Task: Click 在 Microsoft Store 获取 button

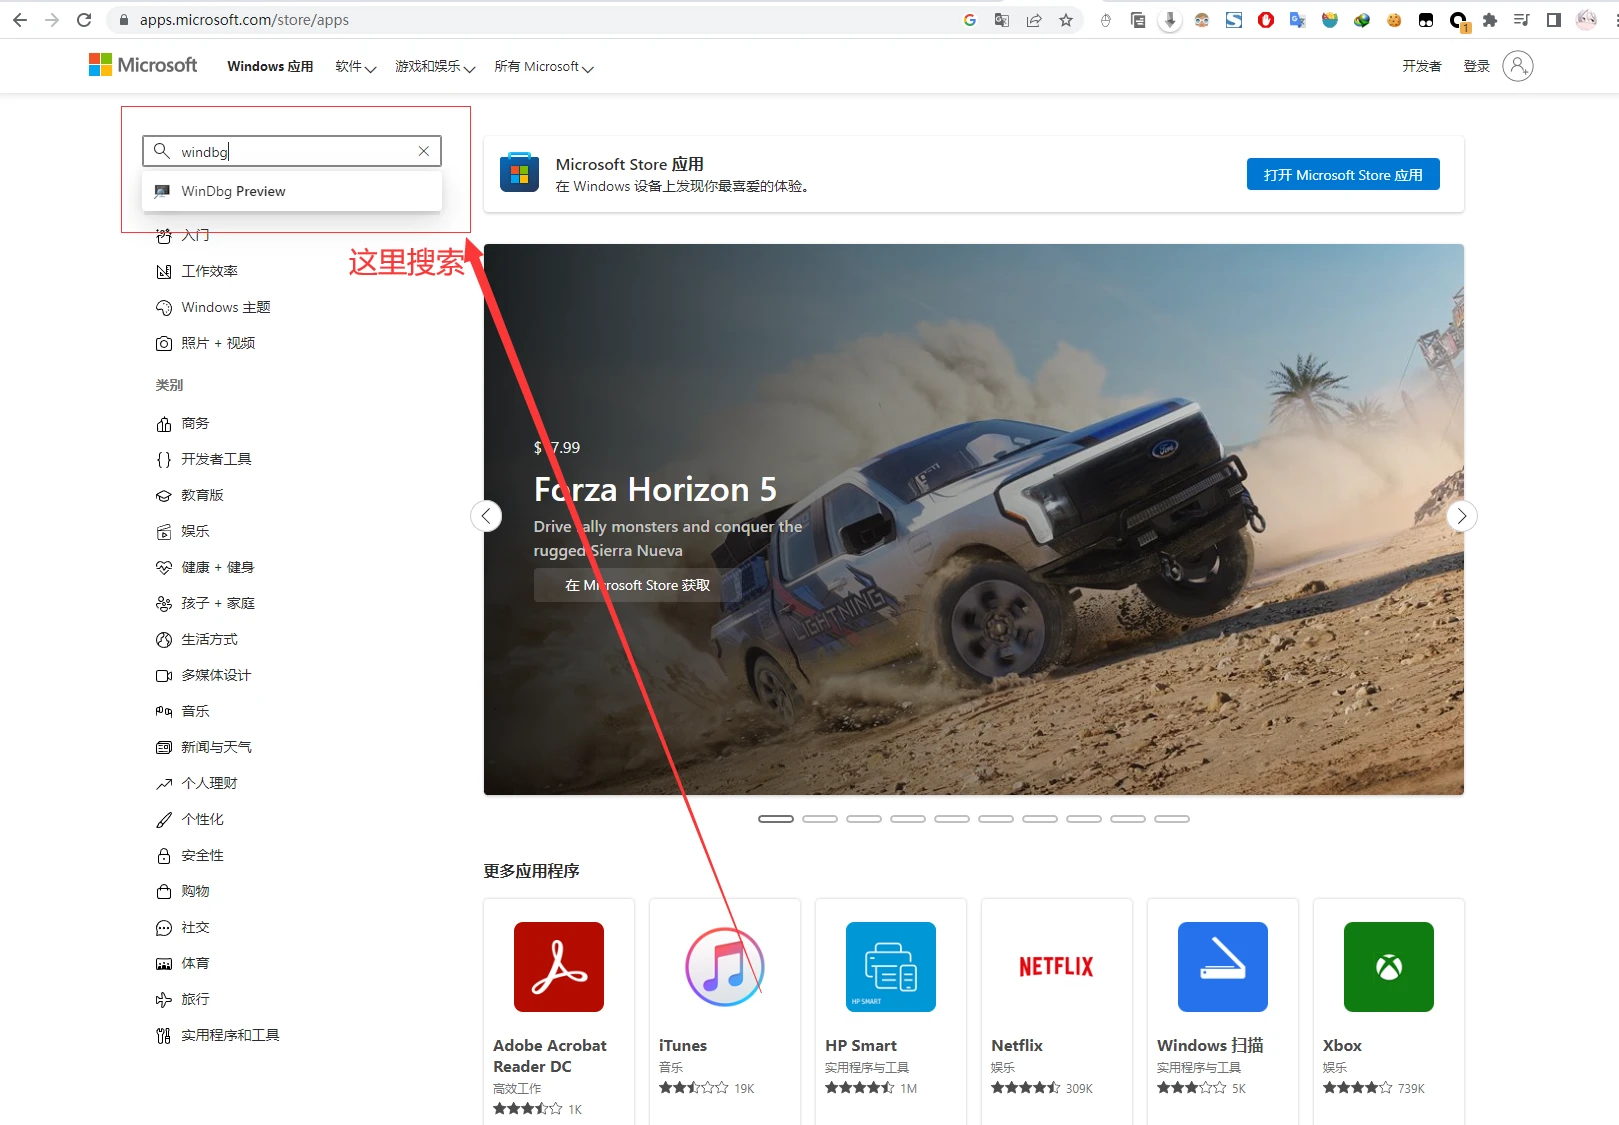Action: tap(637, 585)
